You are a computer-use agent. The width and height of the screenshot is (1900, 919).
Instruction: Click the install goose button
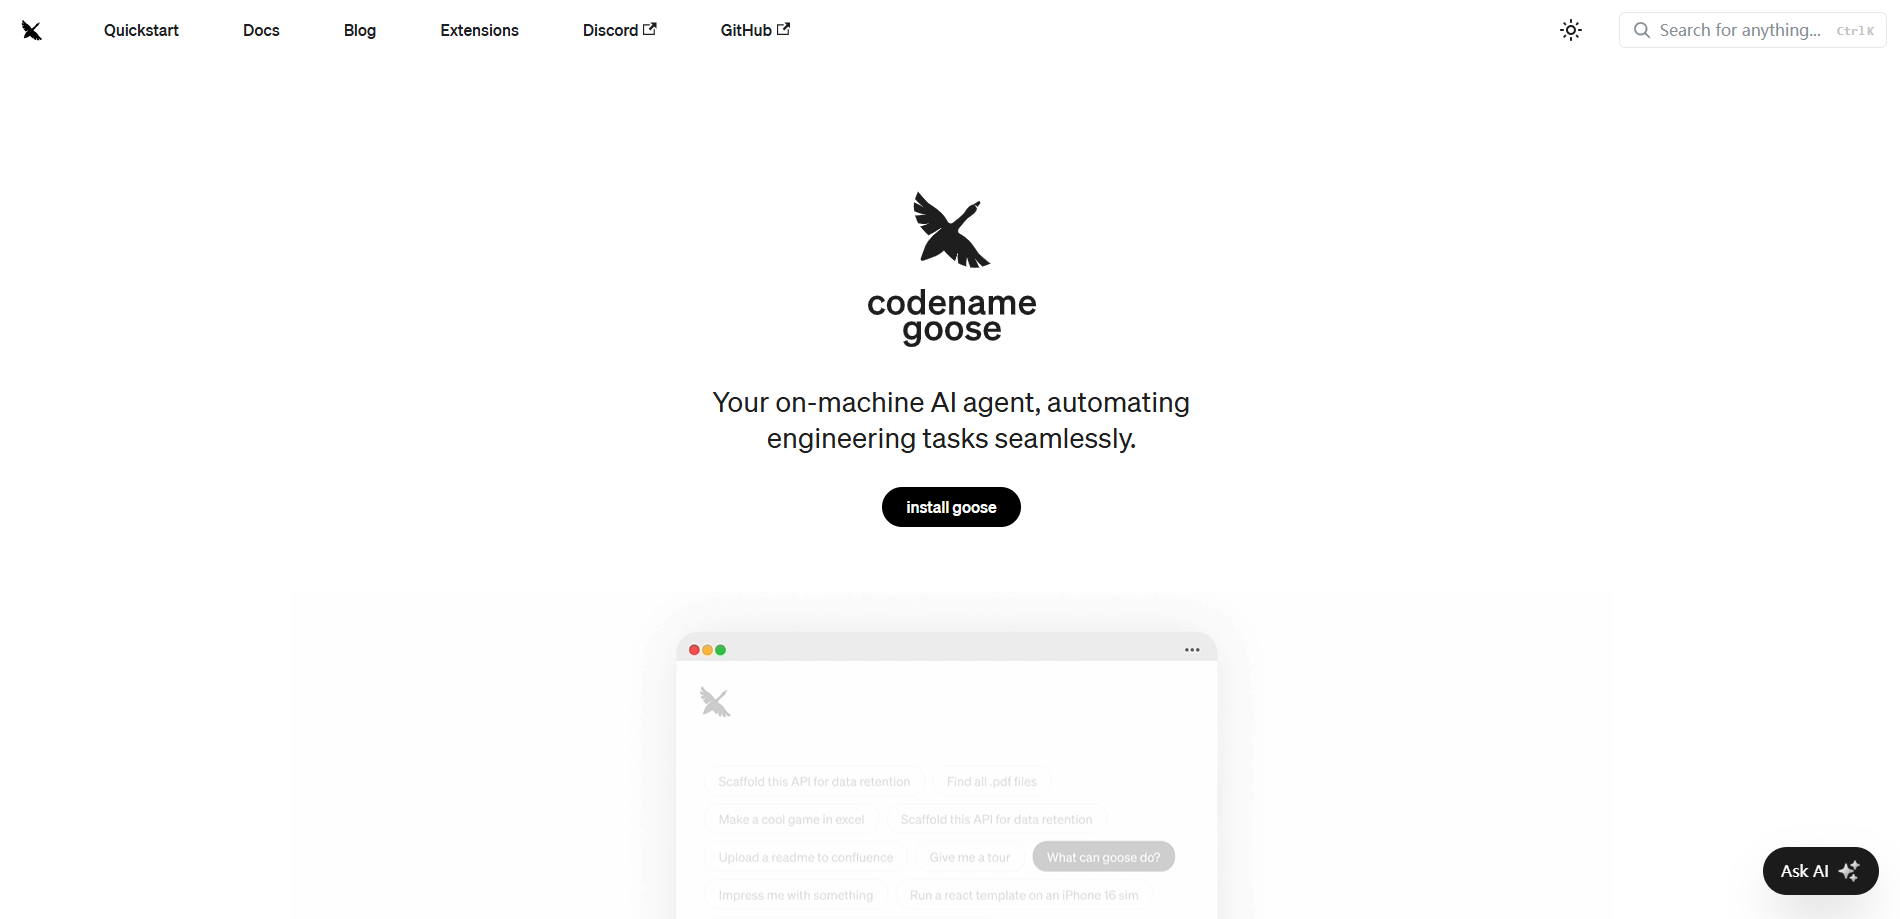pyautogui.click(x=951, y=507)
